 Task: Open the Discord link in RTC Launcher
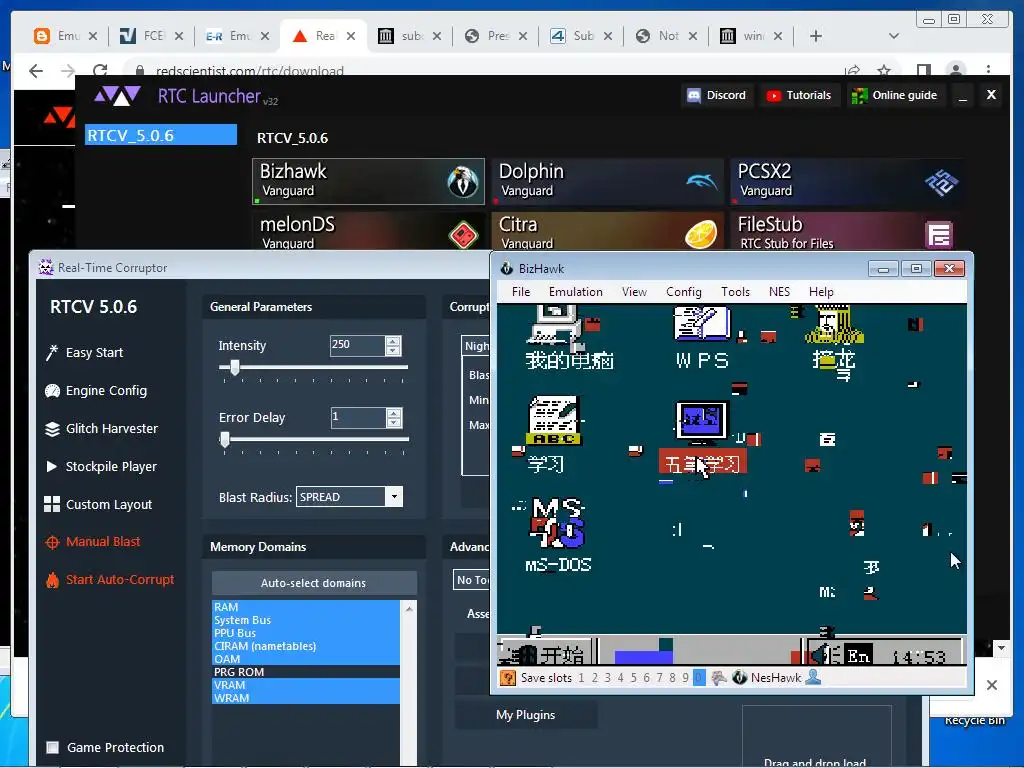tap(717, 95)
